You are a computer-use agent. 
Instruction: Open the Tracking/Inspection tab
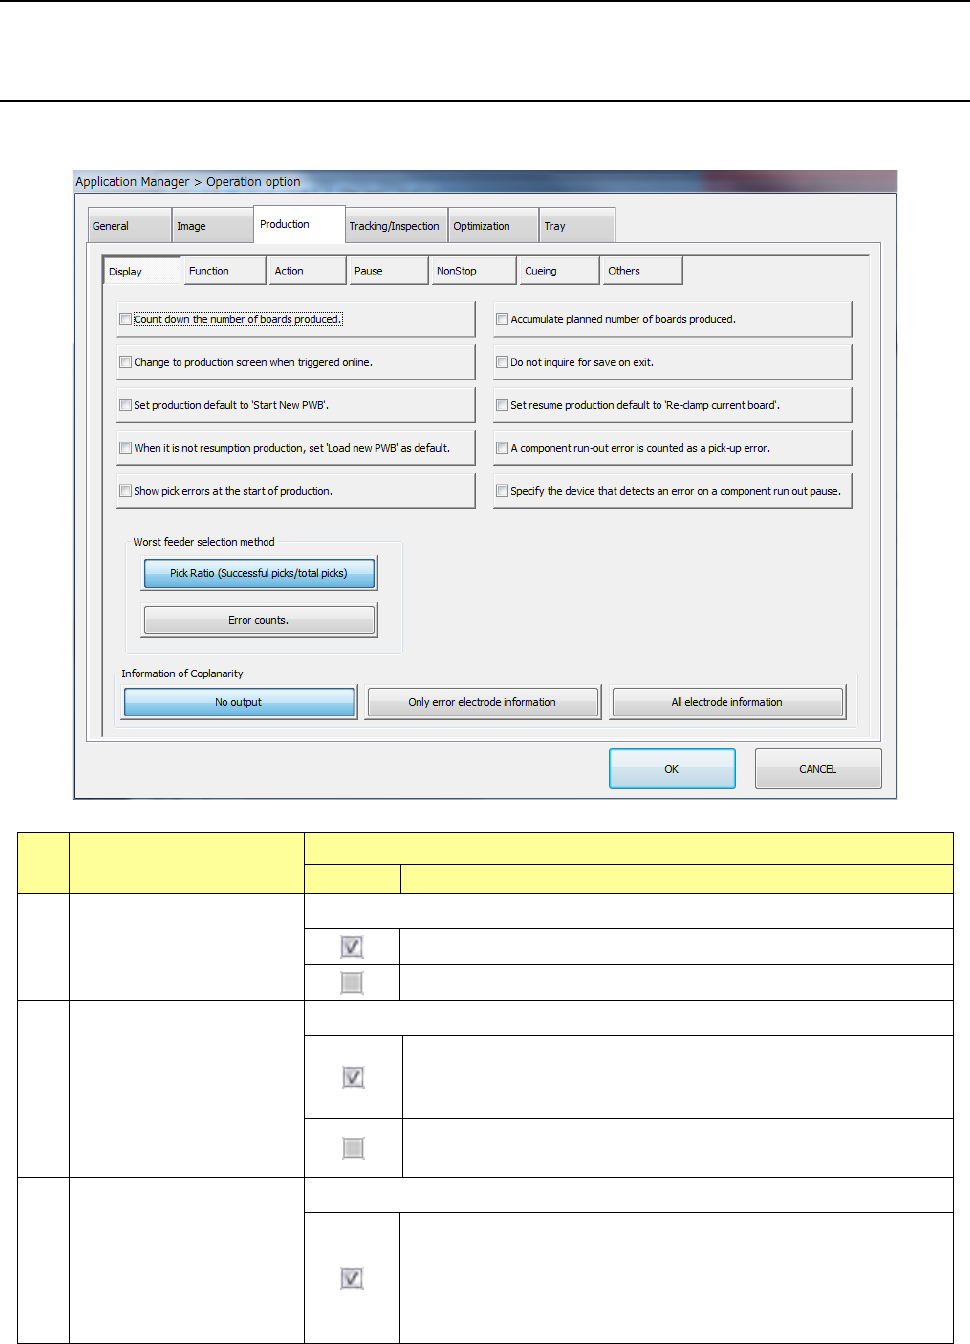(396, 226)
